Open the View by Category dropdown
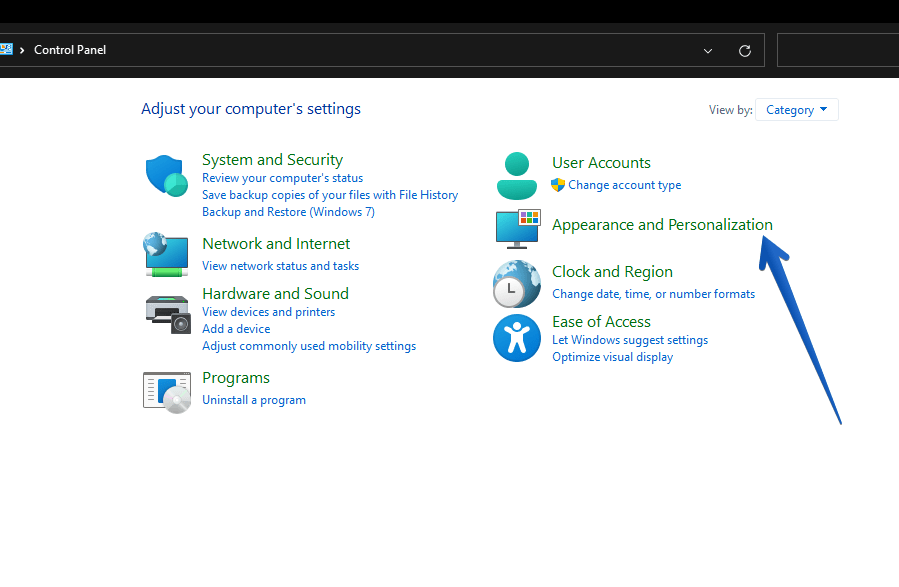 tap(797, 109)
